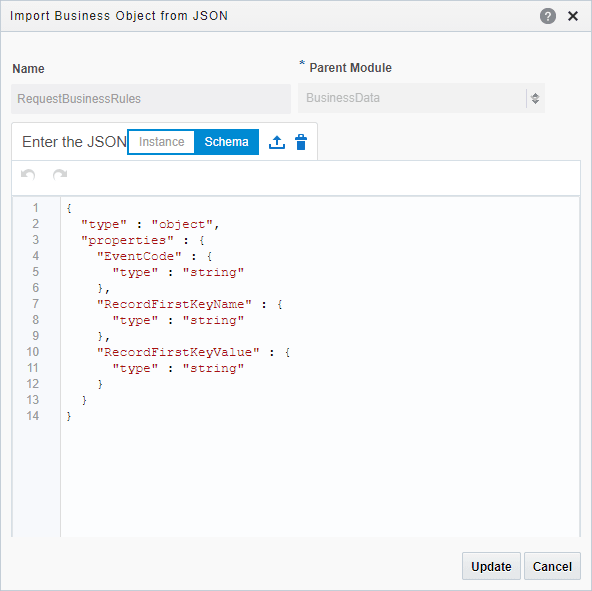Image resolution: width=592 pixels, height=591 pixels.
Task: Click the blank editor area below the JSON
Action: pyautogui.click(x=320, y=480)
